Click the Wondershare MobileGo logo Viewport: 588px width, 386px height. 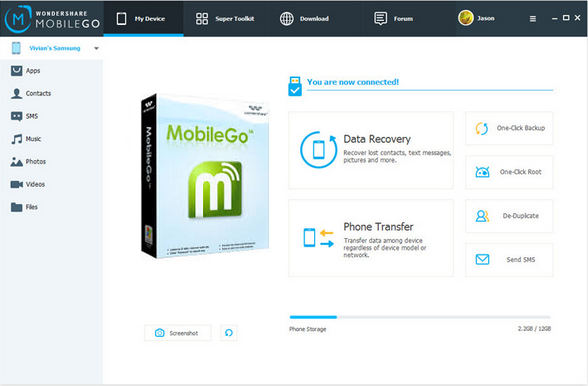click(52, 19)
